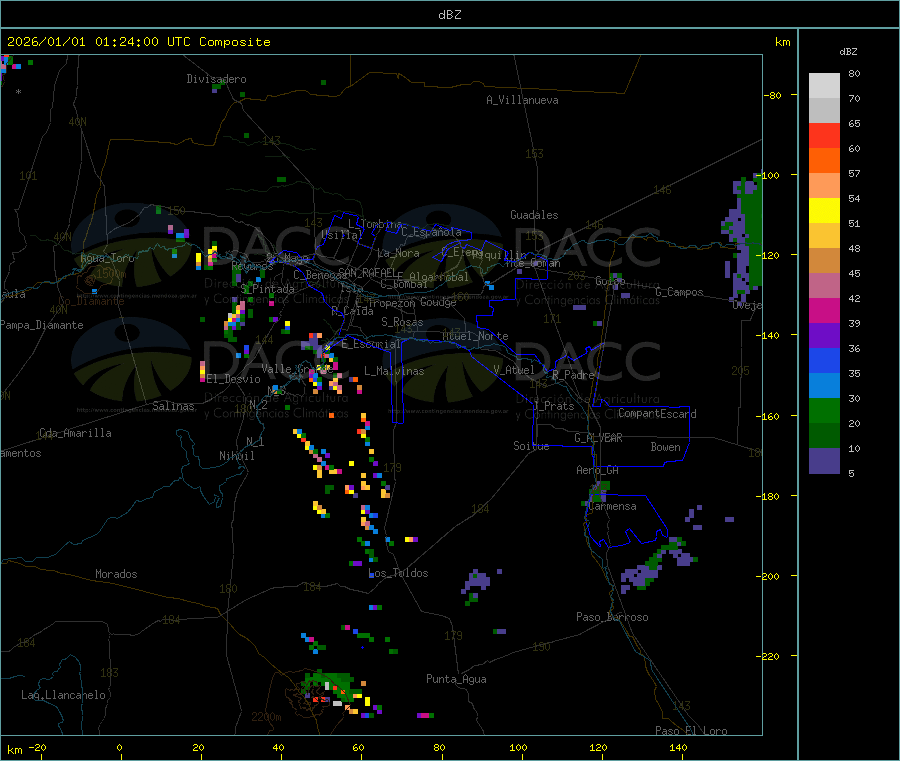Click the timestamp 2026/01/01 01:24:00 UTC

(x=99, y=42)
